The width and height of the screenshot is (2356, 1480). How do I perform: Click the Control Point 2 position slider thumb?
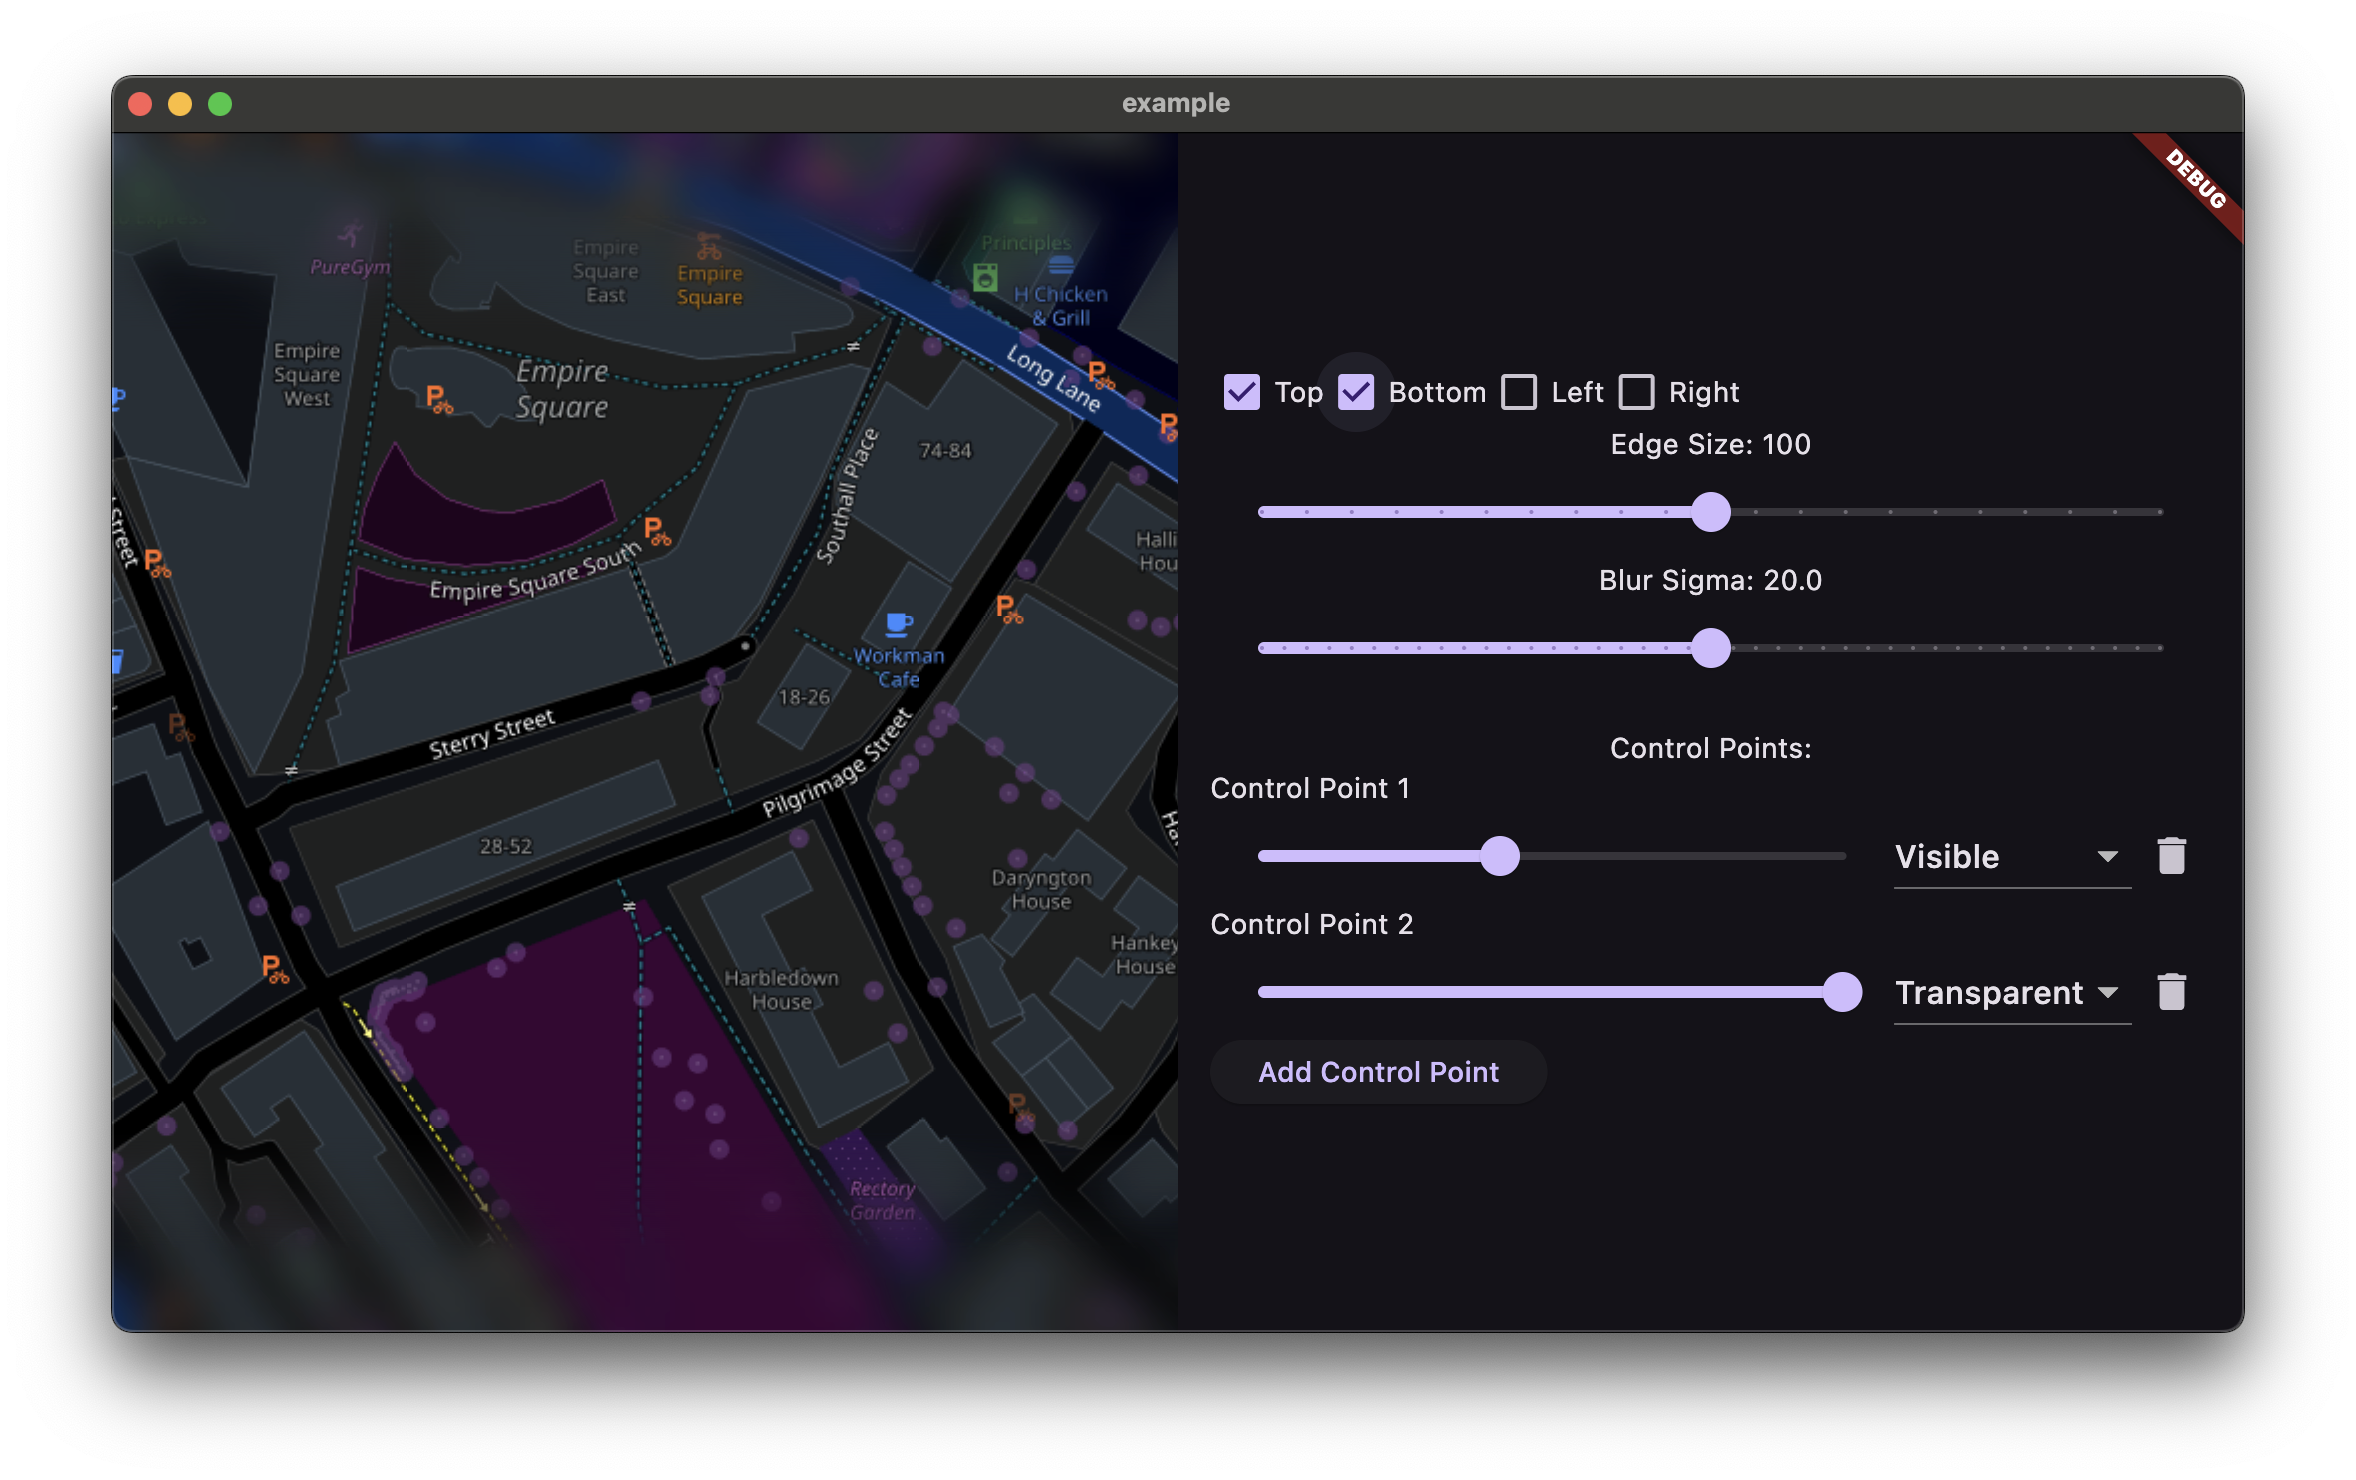(x=1842, y=992)
